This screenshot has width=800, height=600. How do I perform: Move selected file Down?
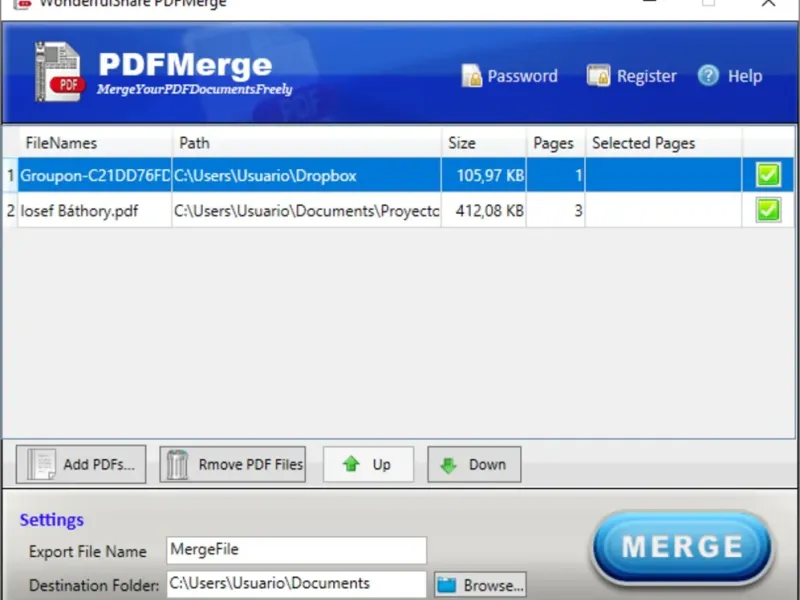(x=474, y=464)
